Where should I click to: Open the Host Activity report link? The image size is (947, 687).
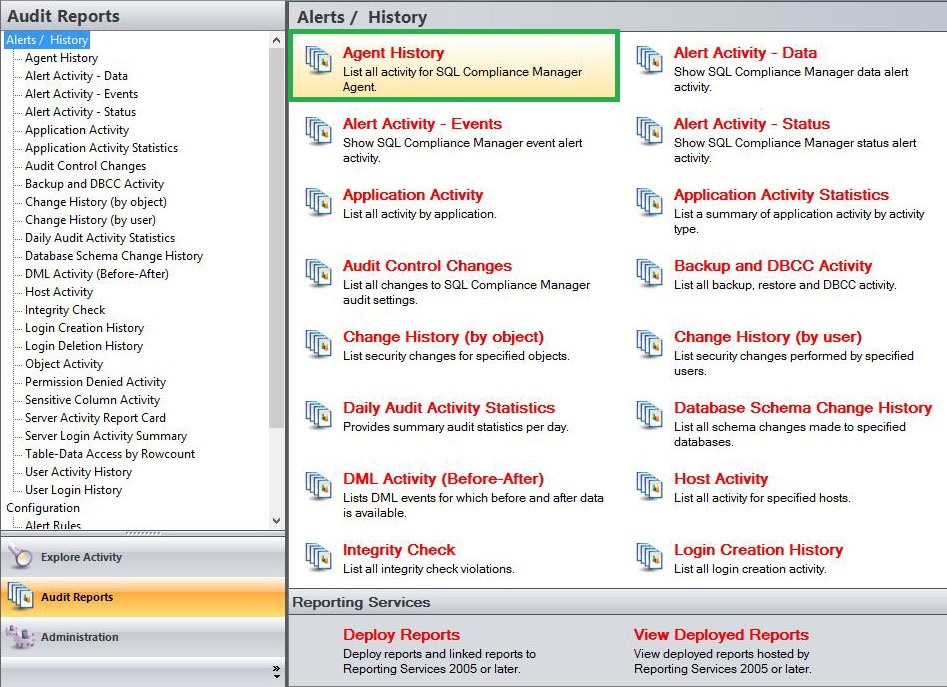coord(721,479)
